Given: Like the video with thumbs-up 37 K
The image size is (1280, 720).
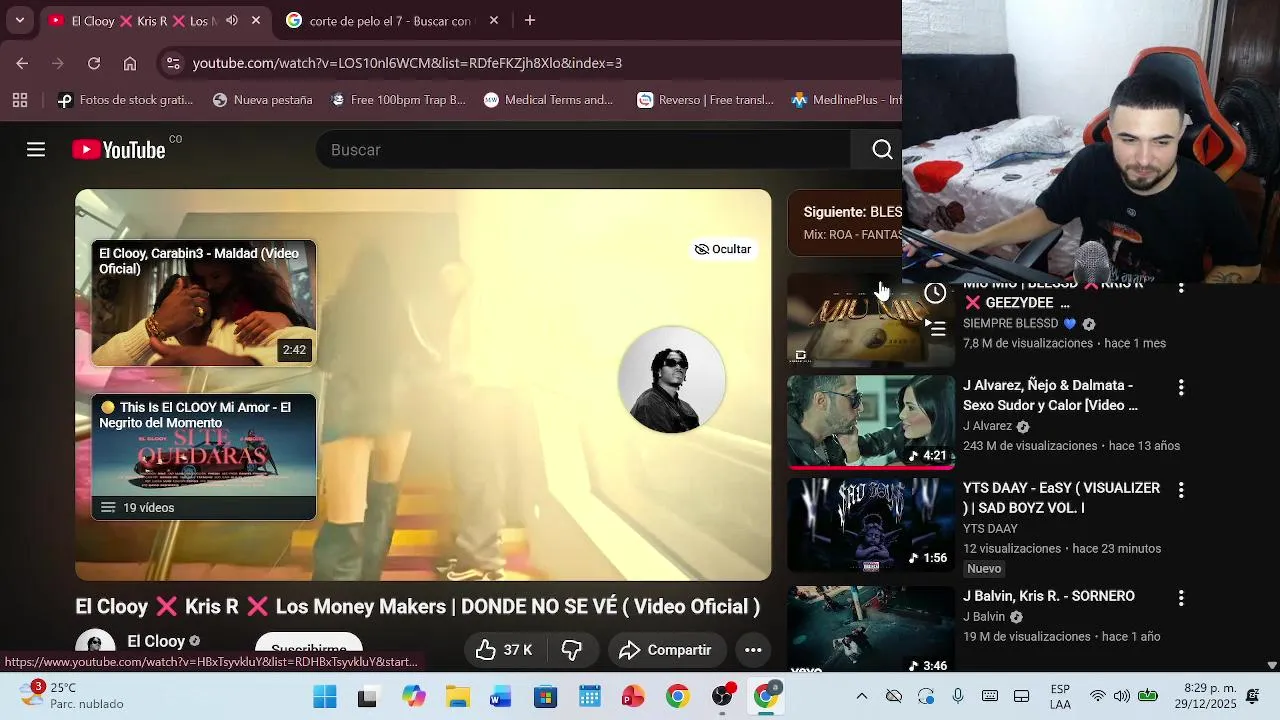Looking at the screenshot, I should point(504,650).
